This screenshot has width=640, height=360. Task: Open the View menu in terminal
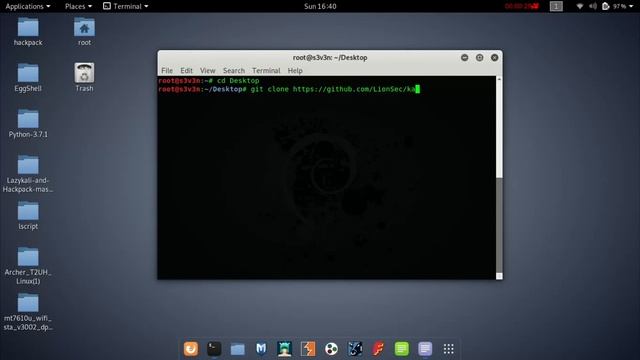coord(207,71)
